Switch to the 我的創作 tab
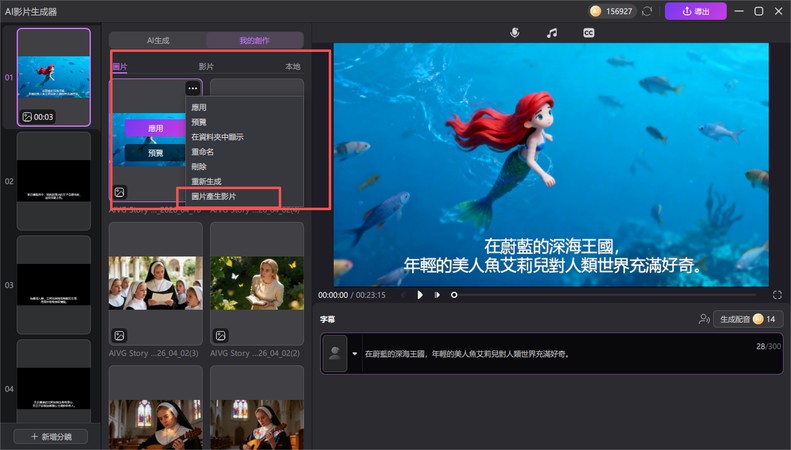 pyautogui.click(x=255, y=40)
